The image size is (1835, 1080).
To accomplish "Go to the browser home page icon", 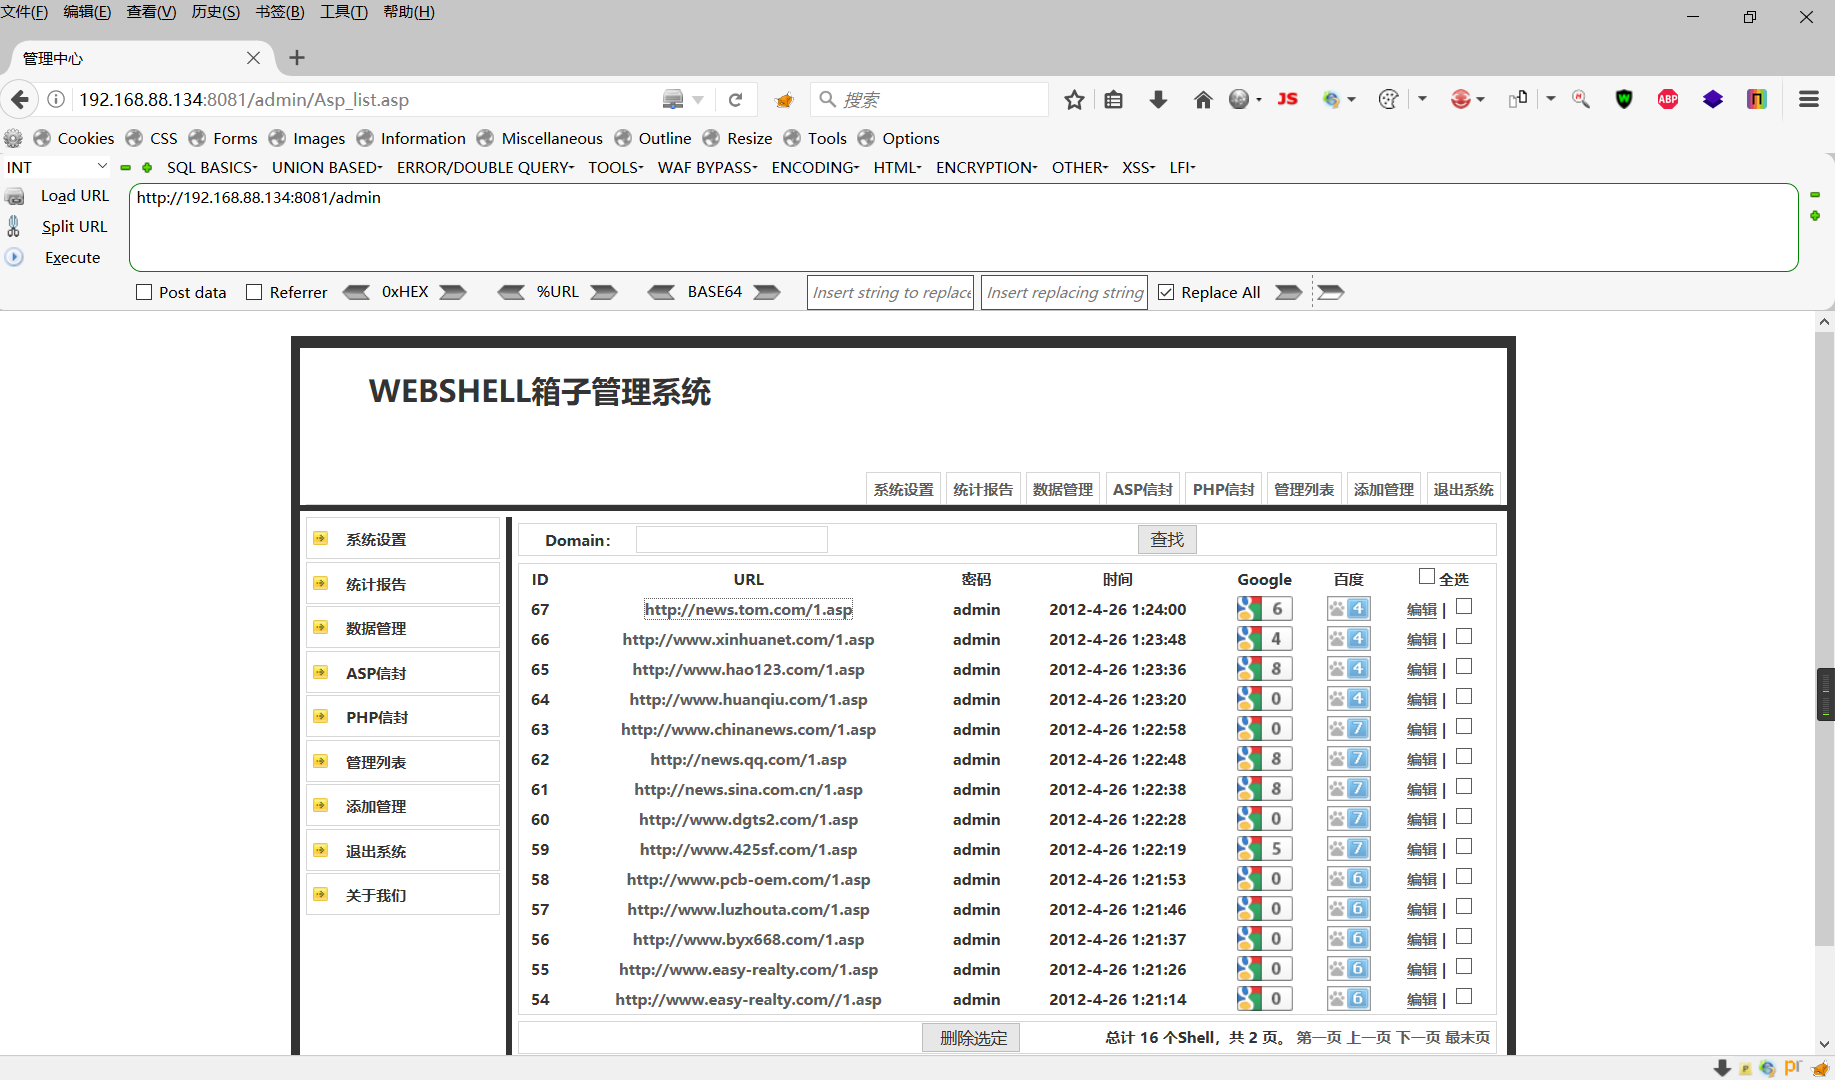I will coord(1203,99).
